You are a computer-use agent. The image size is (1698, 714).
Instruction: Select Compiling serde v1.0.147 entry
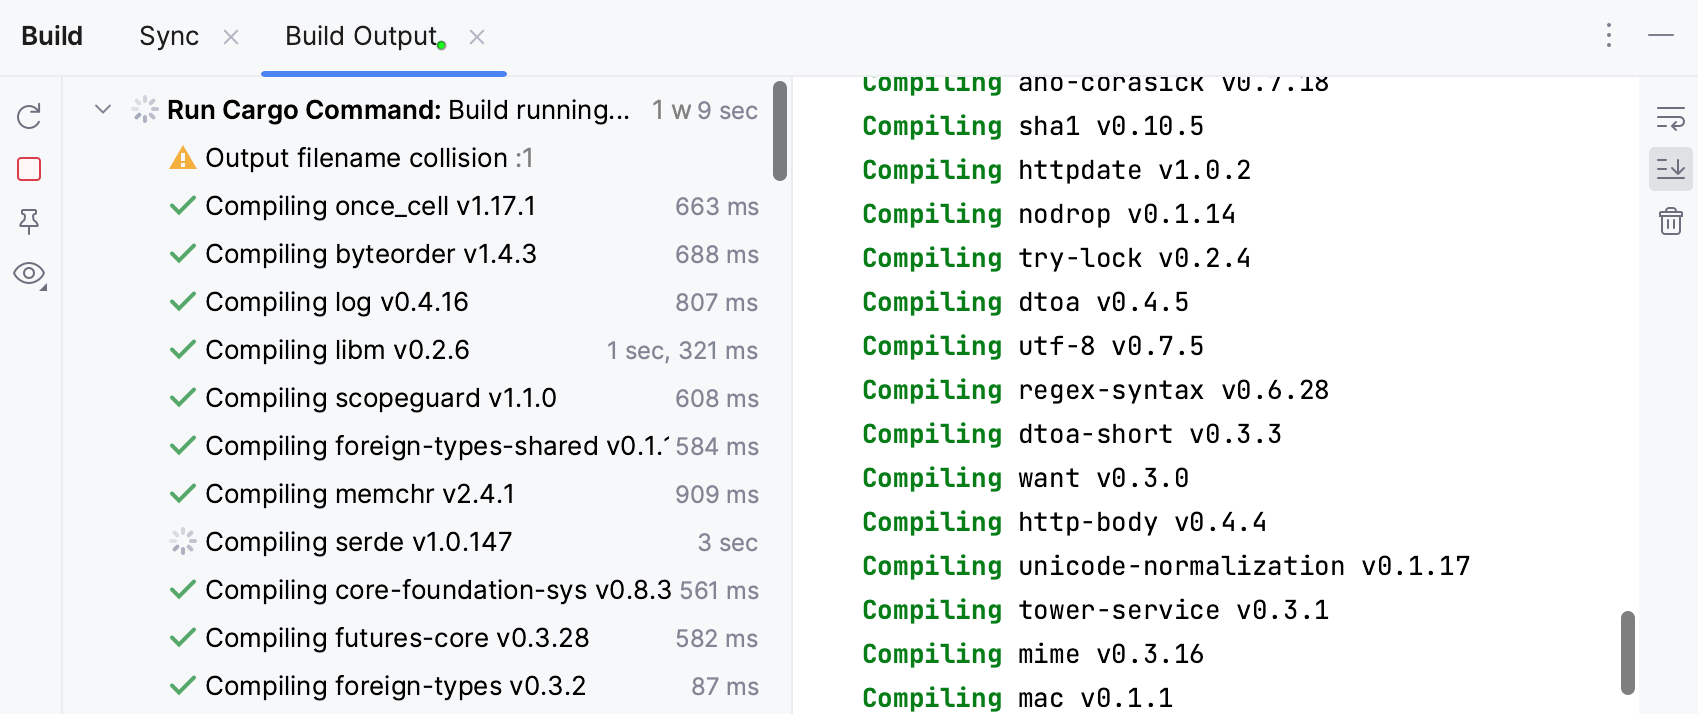[358, 542]
